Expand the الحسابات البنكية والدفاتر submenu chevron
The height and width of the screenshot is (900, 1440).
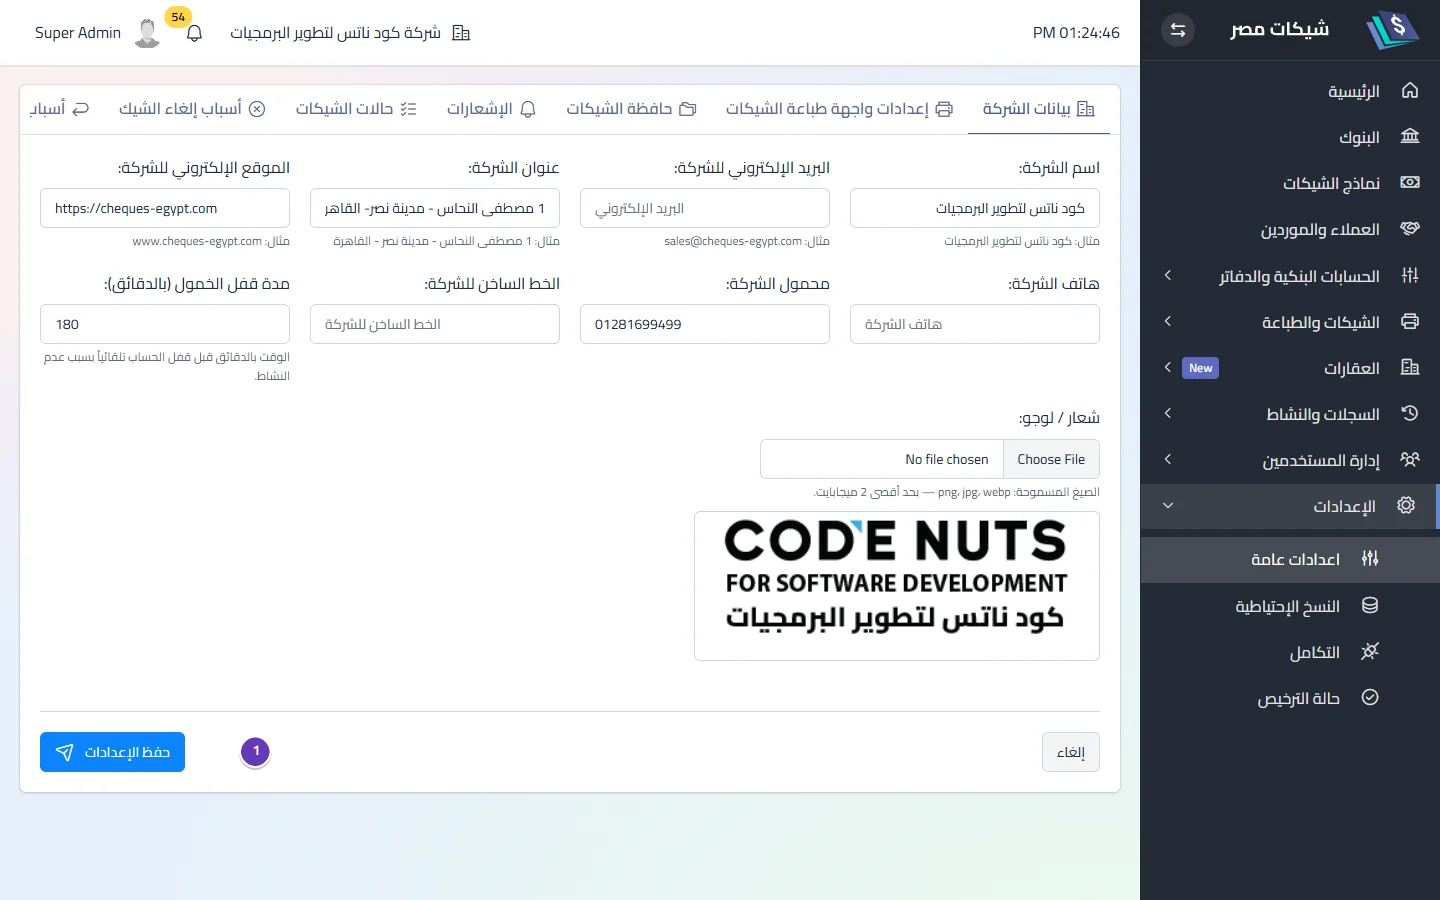click(x=1167, y=275)
